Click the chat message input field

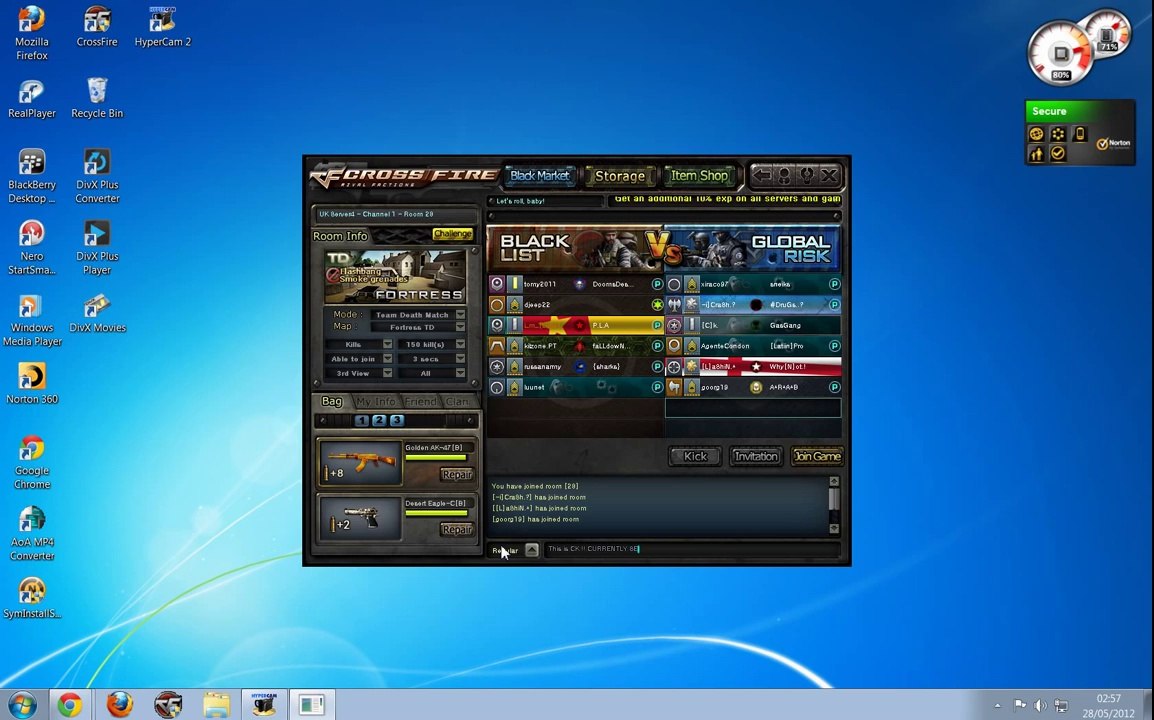692,549
